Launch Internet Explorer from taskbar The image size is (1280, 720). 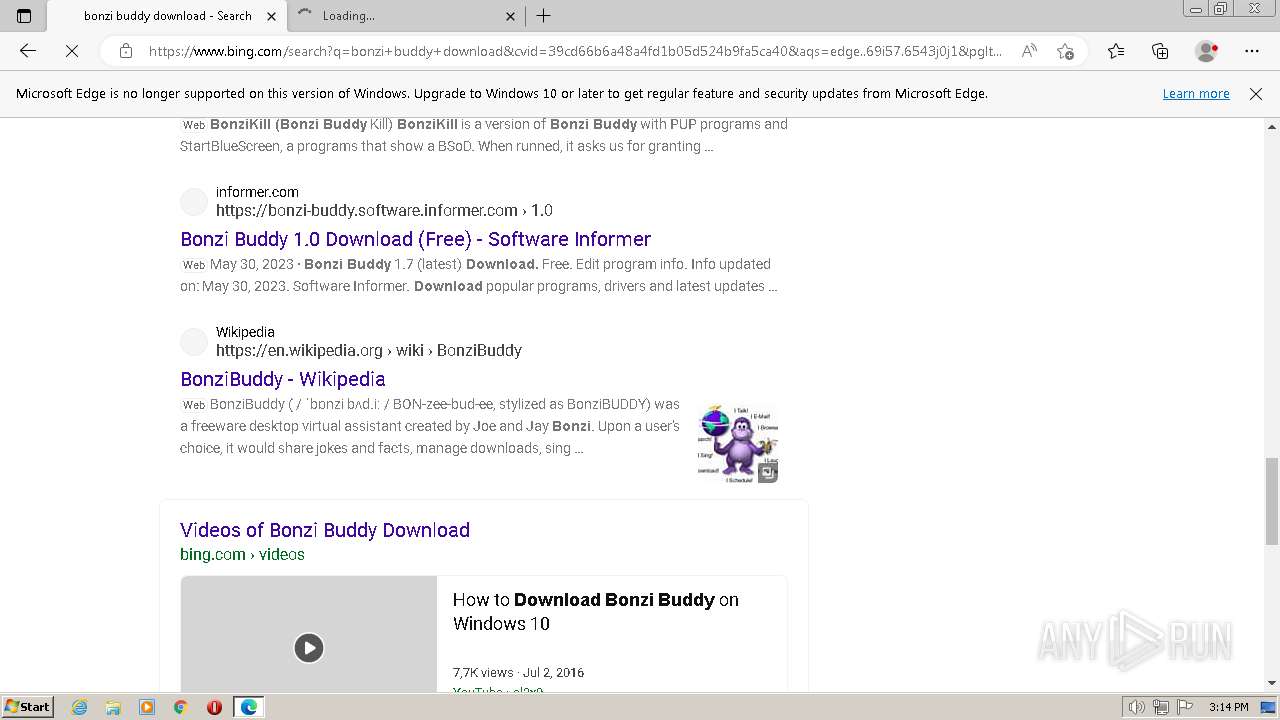coord(80,707)
